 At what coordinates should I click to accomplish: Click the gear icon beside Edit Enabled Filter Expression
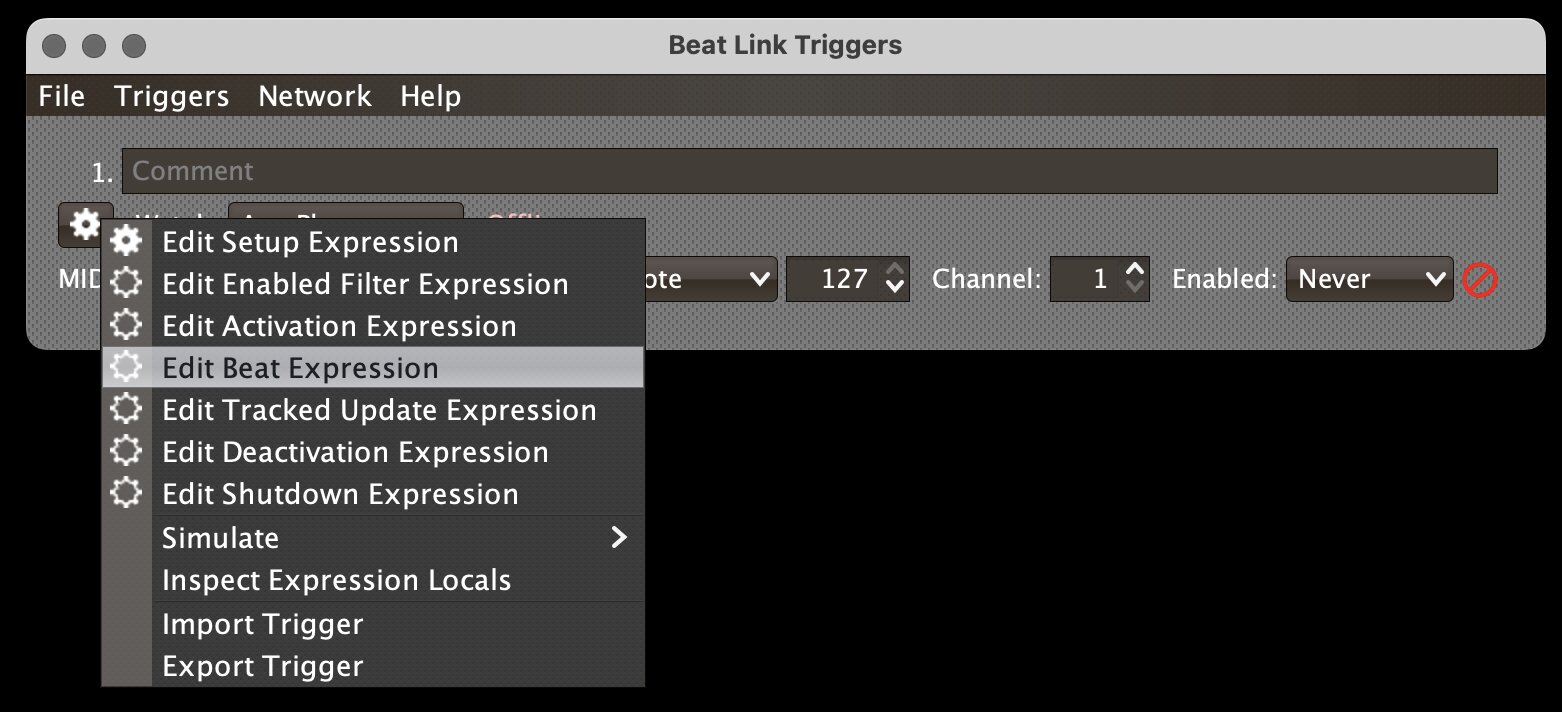126,284
